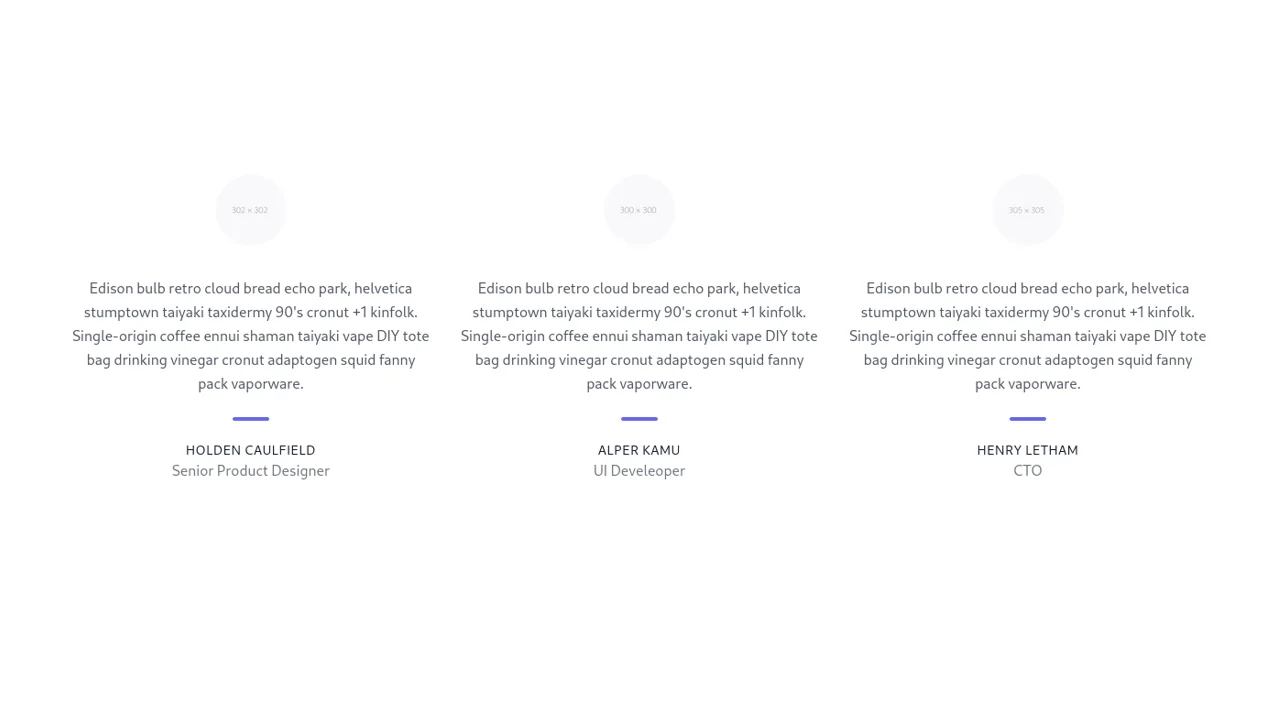The height and width of the screenshot is (720, 1280).
Task: Click Holden Caulfield's testimonial paragraph
Action: coord(251,336)
